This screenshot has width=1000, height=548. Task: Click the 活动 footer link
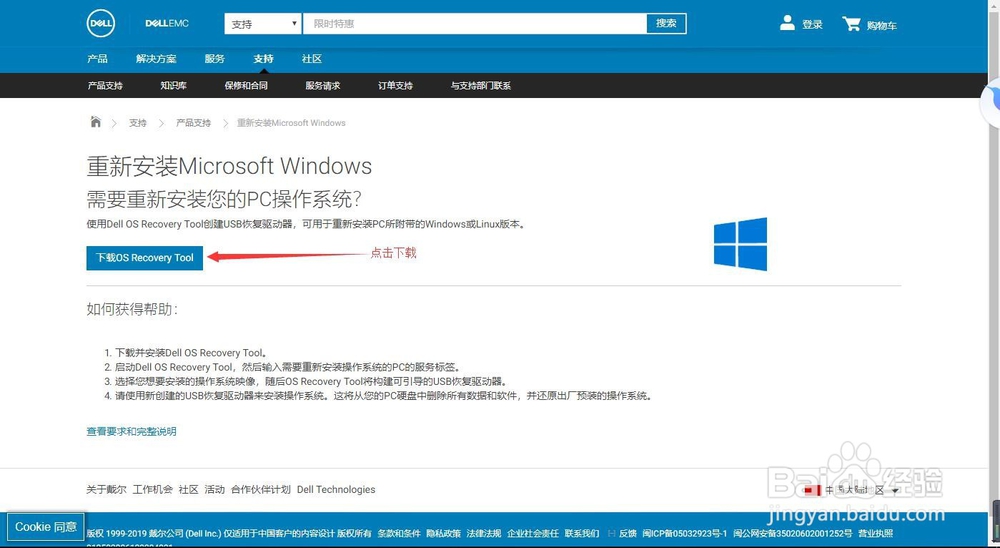(215, 489)
